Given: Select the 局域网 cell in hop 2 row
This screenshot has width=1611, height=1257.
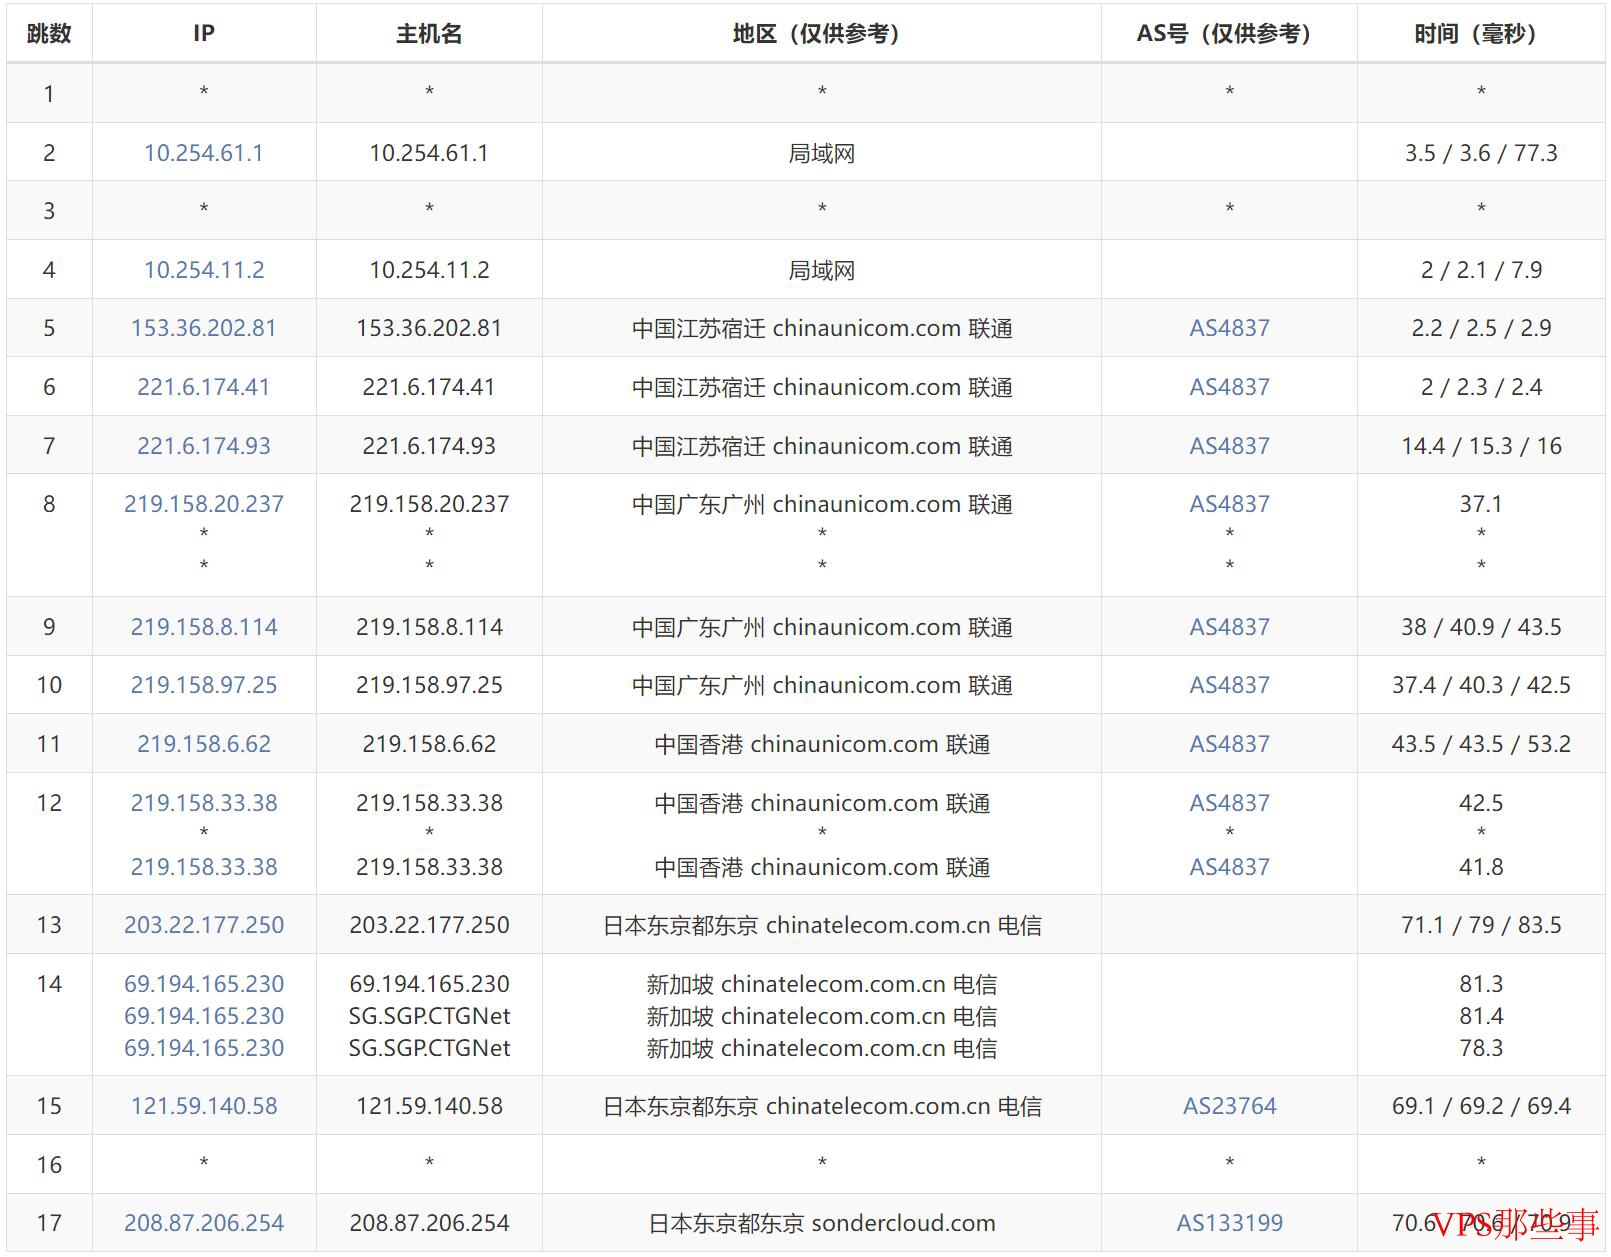Looking at the screenshot, I should tap(821, 153).
